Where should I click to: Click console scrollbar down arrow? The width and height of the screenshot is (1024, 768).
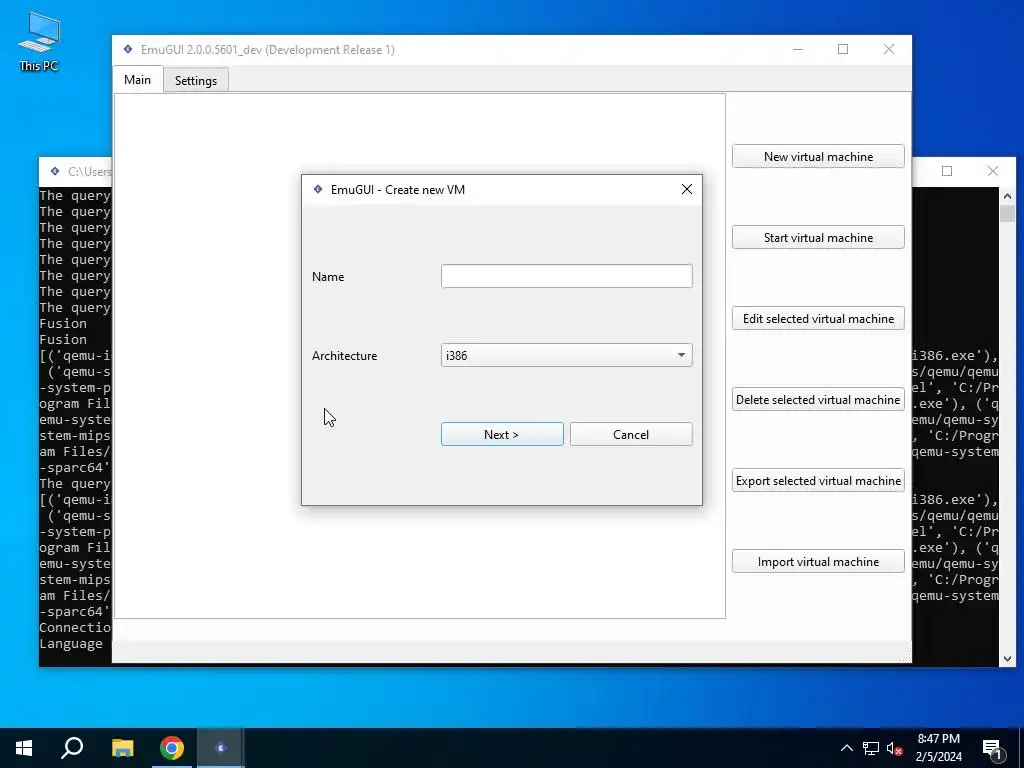(x=1007, y=659)
